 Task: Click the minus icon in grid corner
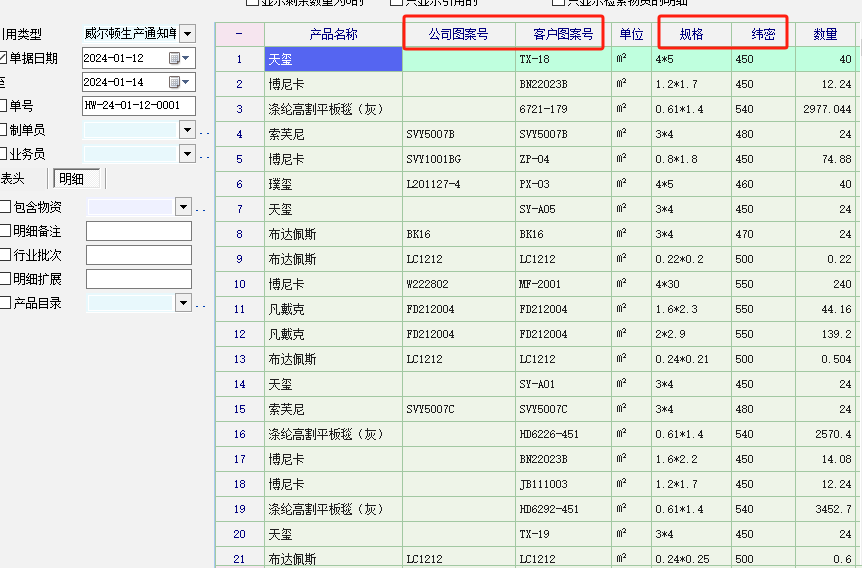tap(239, 34)
